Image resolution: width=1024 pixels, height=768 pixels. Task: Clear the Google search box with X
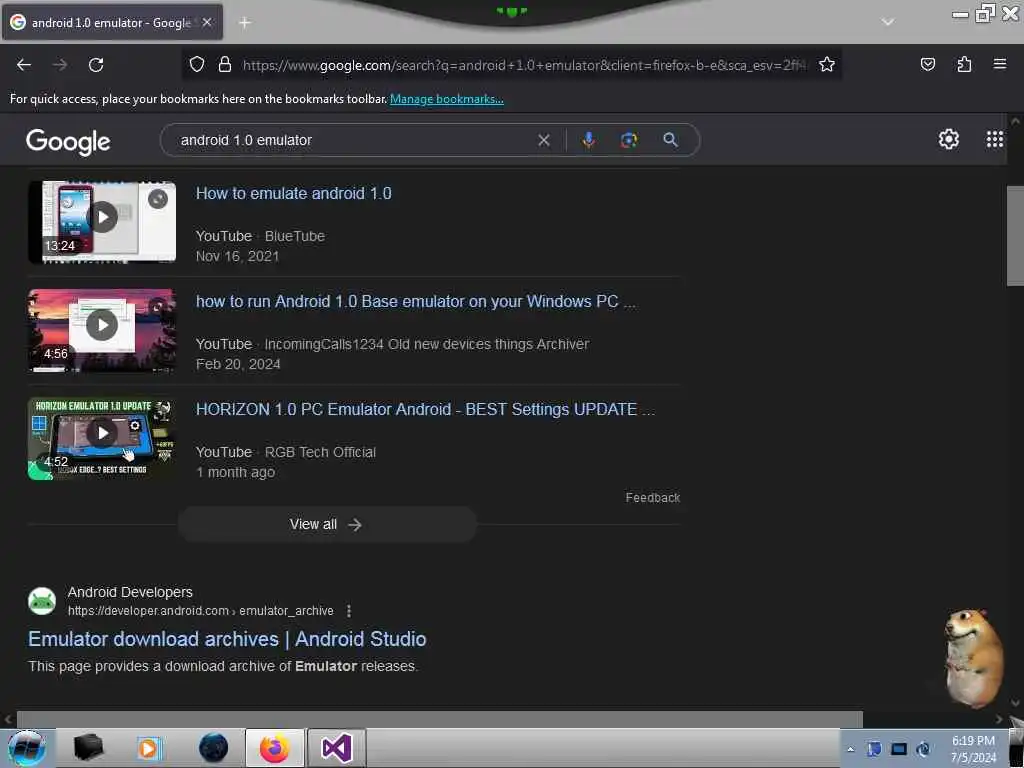[543, 140]
